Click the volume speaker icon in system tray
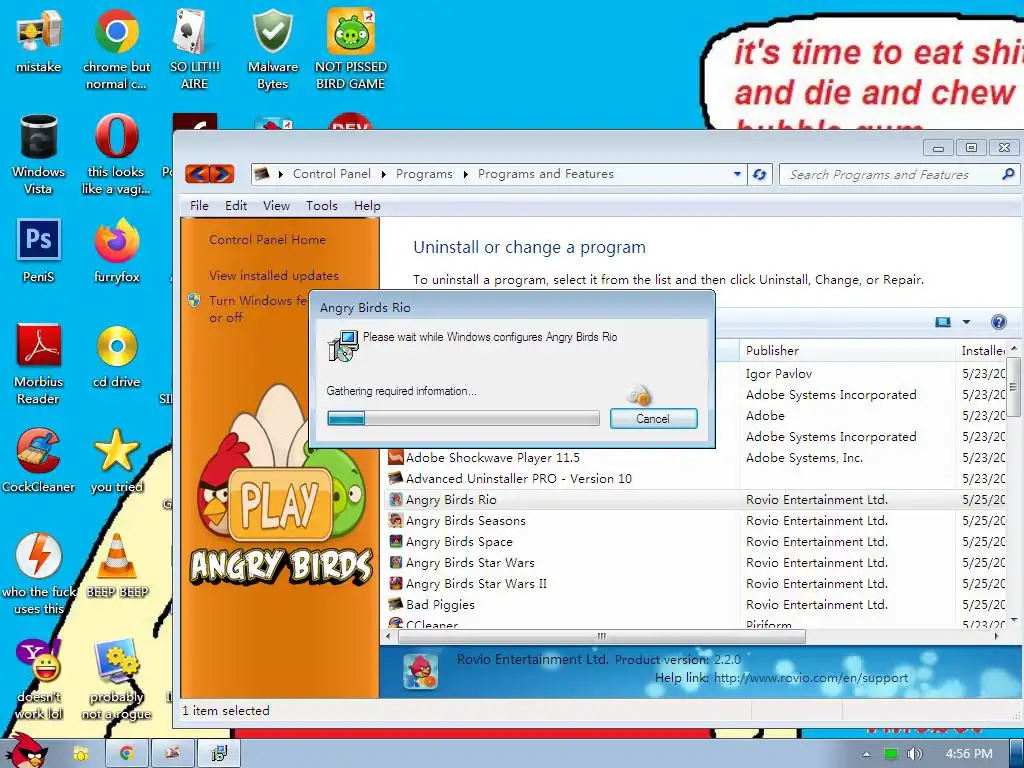Image resolution: width=1024 pixels, height=768 pixels. 914,754
